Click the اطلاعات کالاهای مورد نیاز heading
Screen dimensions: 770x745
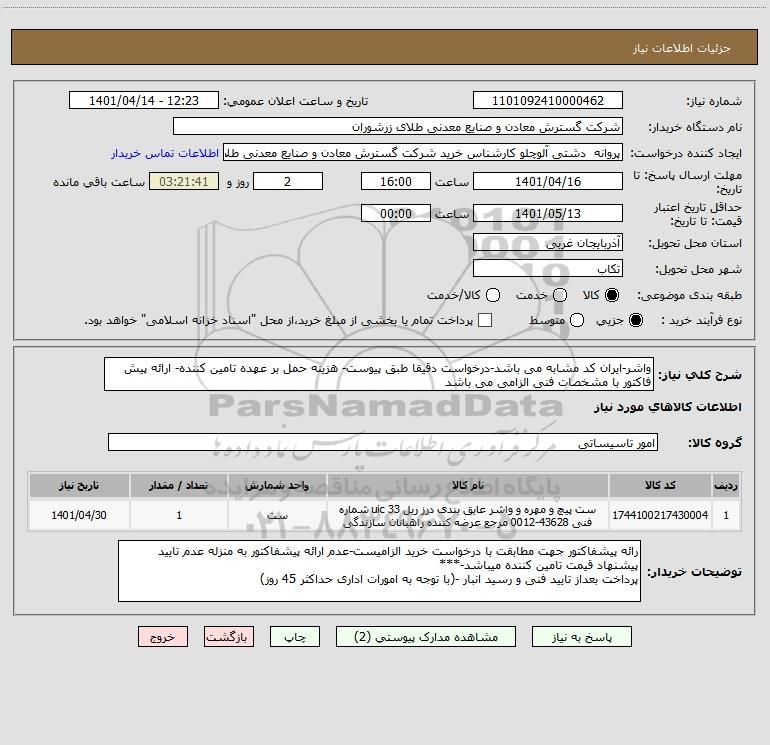click(x=667, y=407)
